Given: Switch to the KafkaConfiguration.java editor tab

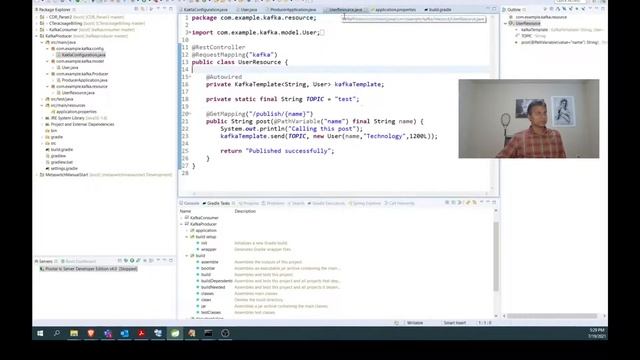Looking at the screenshot, I should tap(205, 9).
